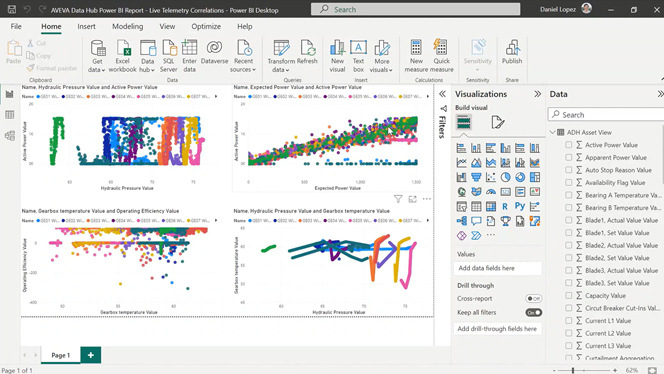664x374 pixels.
Task: Switch to the View ribbon tab
Action: (167, 26)
